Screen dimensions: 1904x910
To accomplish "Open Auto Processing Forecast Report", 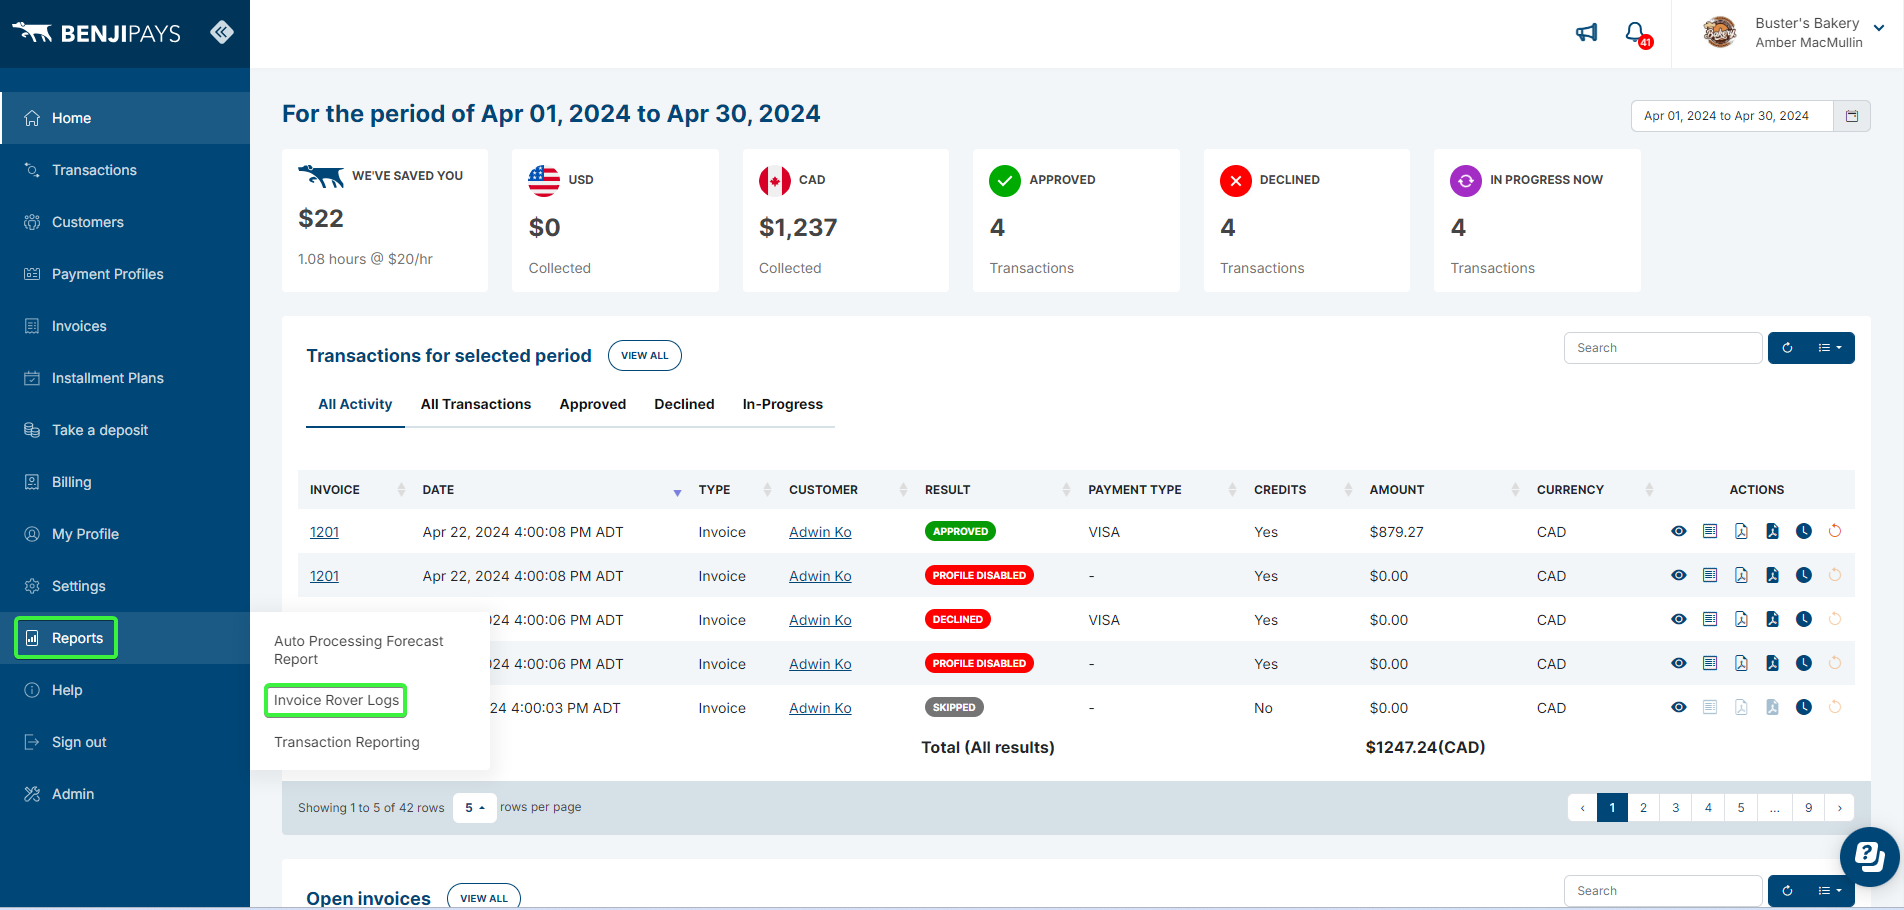I will (x=359, y=650).
